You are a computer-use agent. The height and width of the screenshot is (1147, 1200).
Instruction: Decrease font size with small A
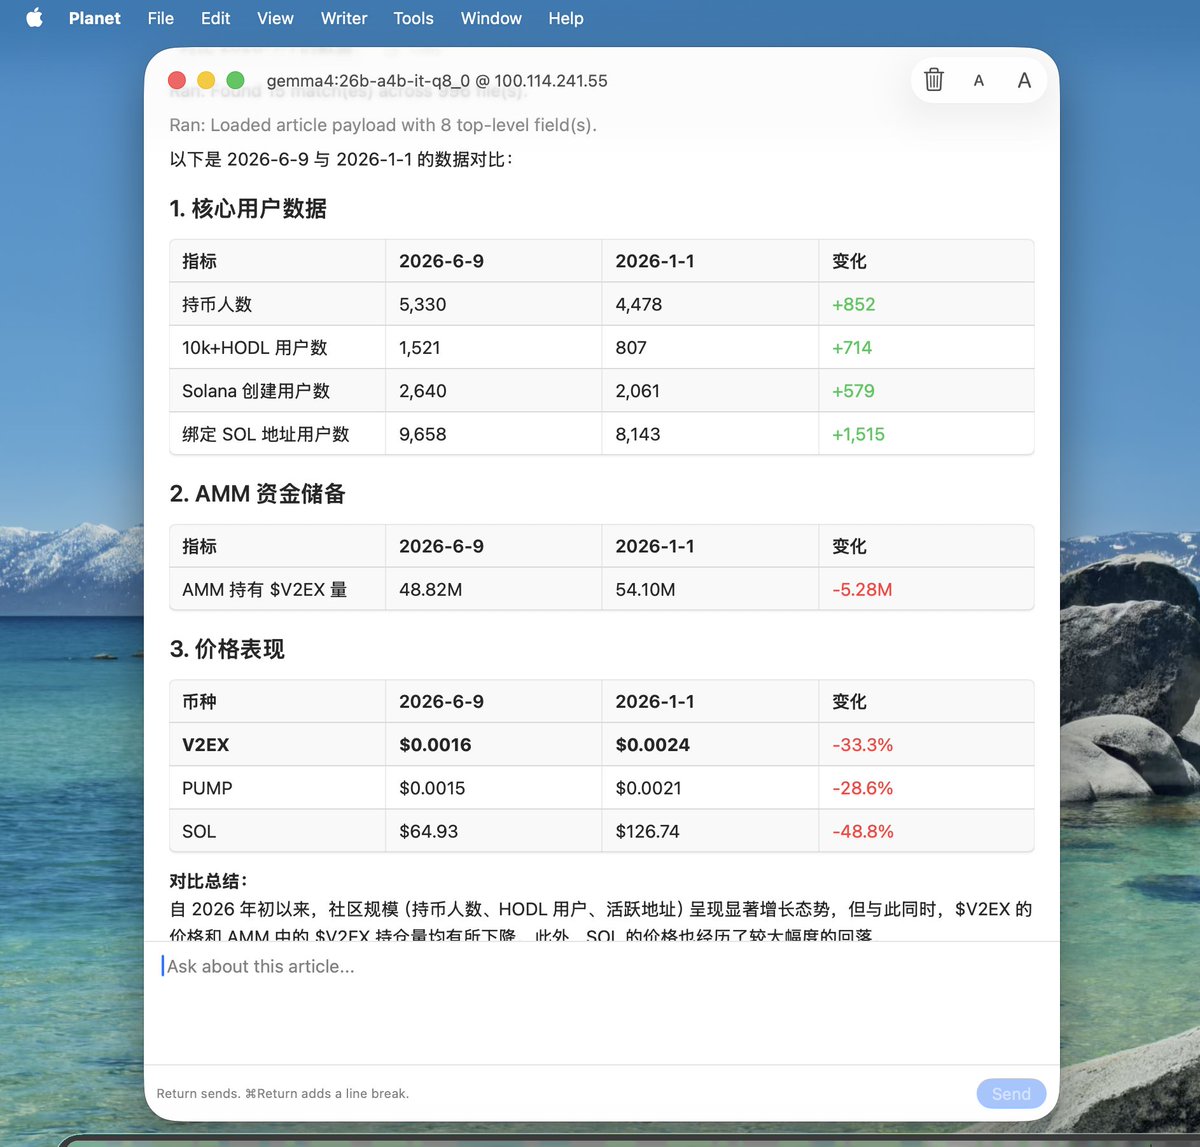pyautogui.click(x=979, y=80)
